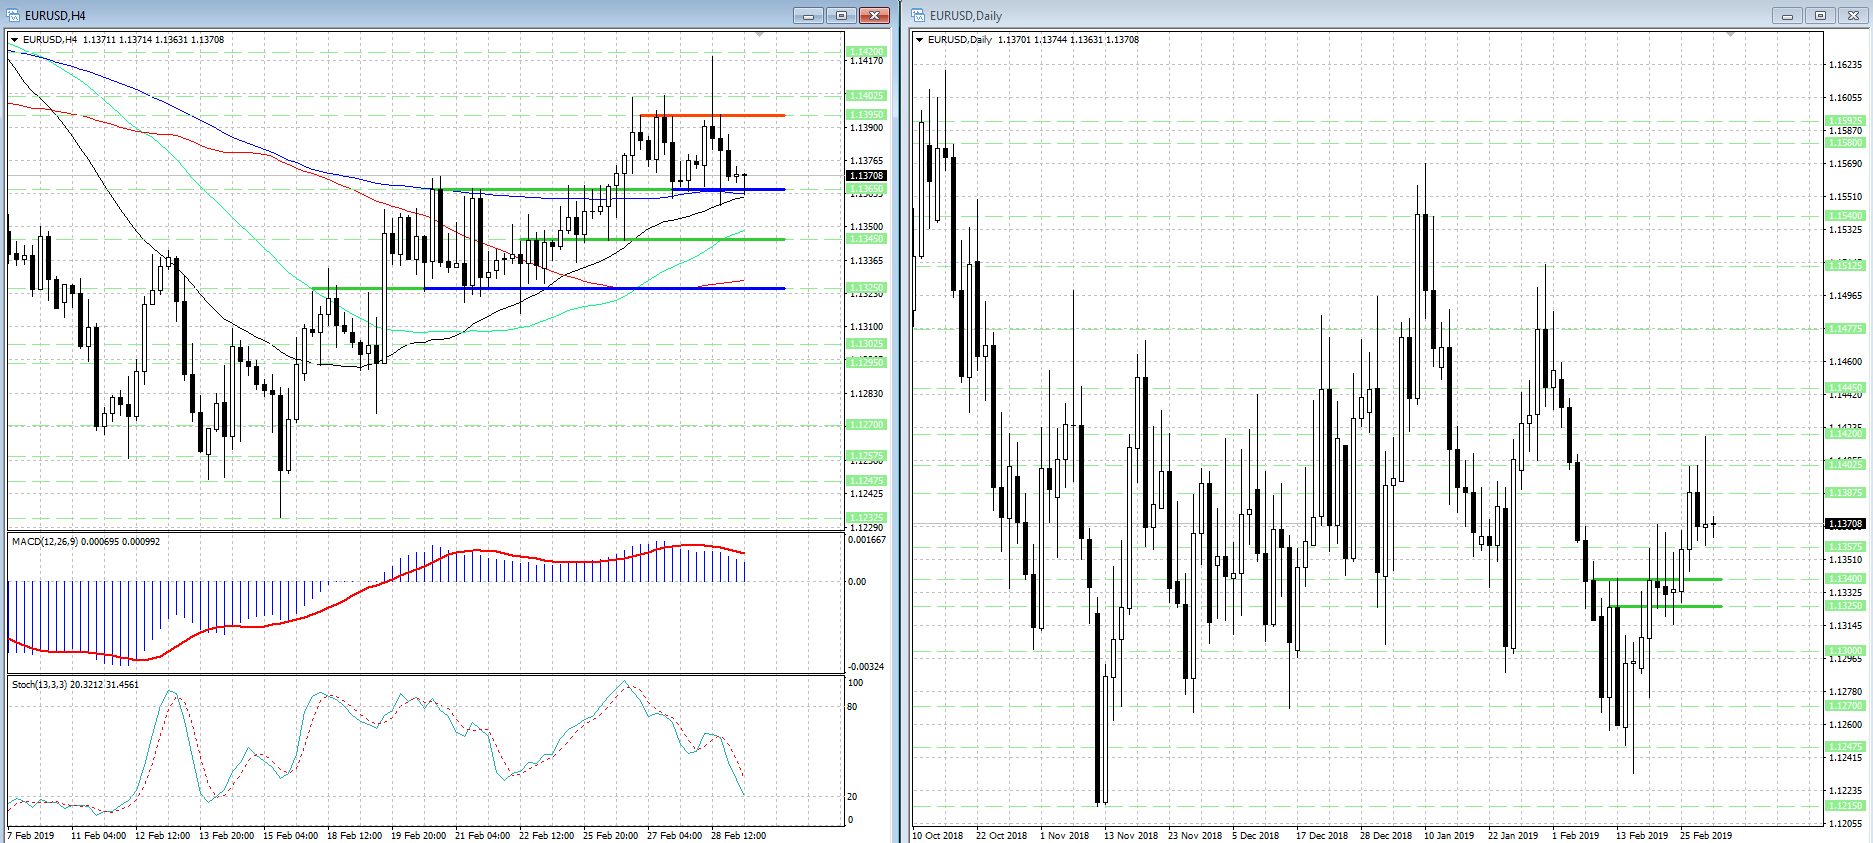Click the chart shift marker on H4 chart

point(759,35)
